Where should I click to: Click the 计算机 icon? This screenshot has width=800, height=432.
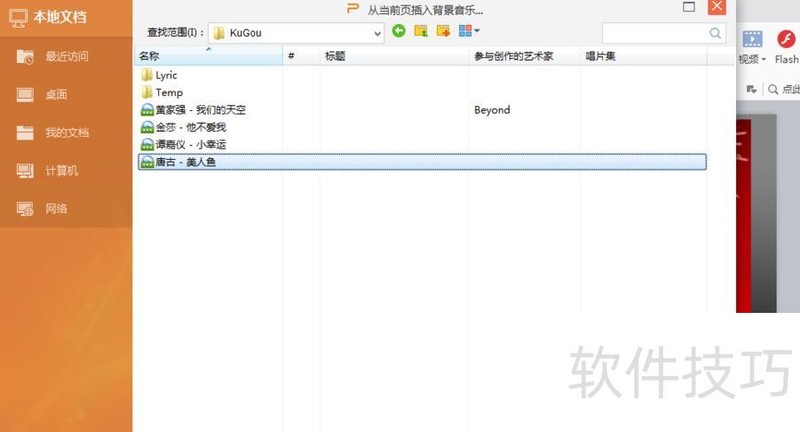coord(24,170)
